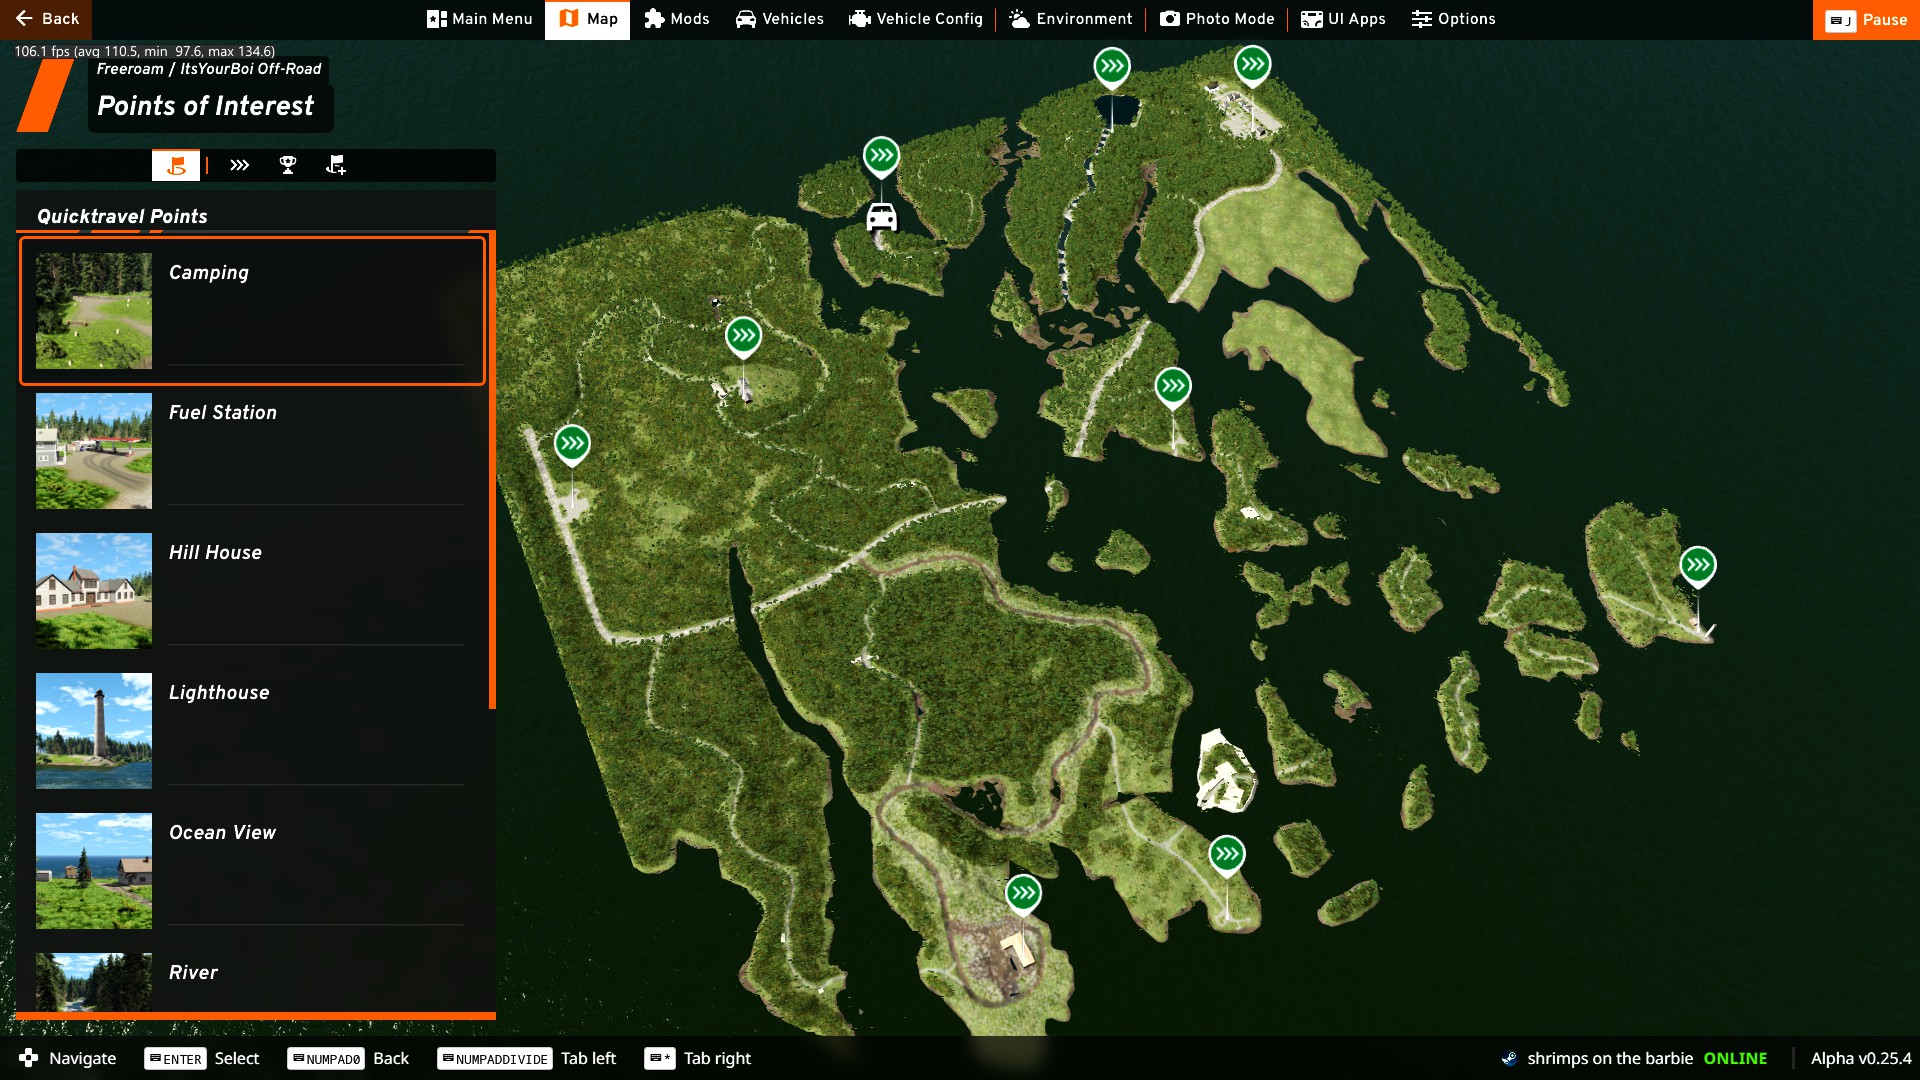Click the Alpha v0.25.4 version label
The width and height of the screenshot is (1920, 1080).
(1861, 1058)
